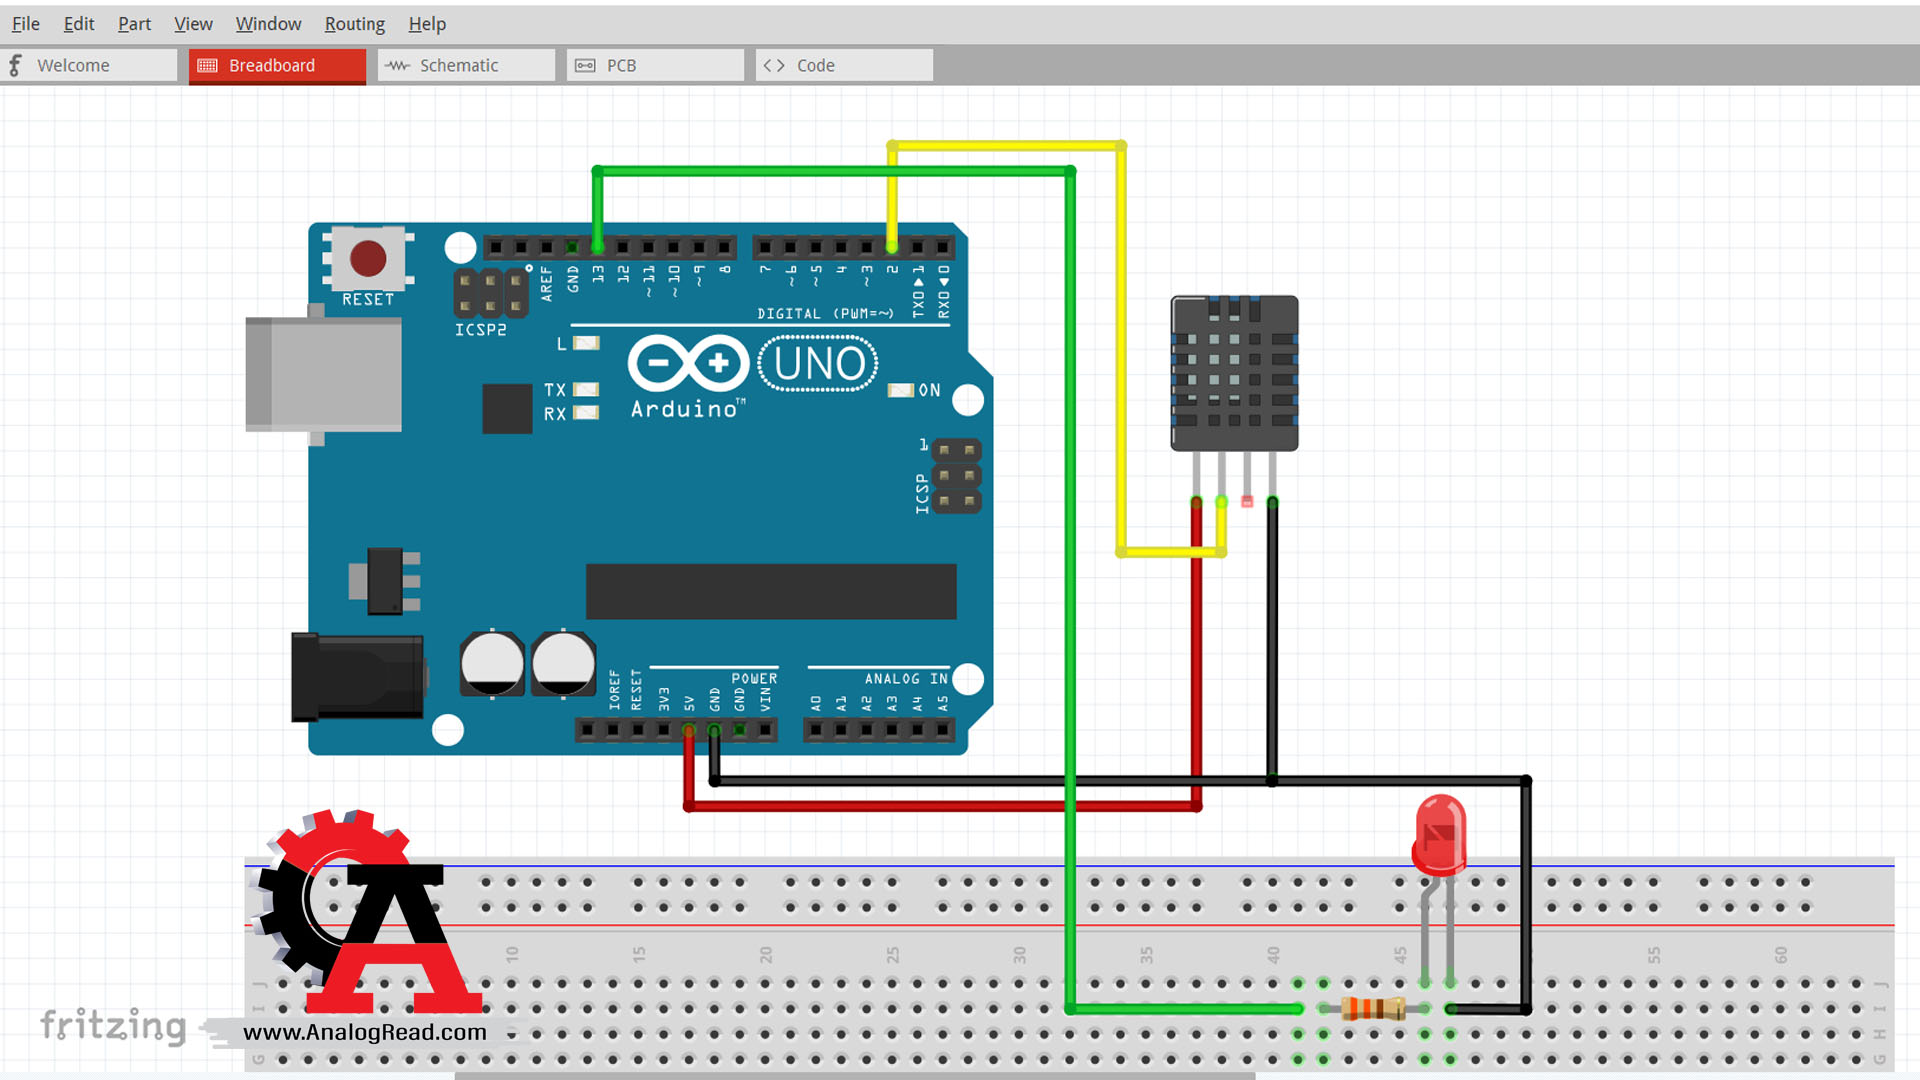Click the angle brackets icon on Code tab
The image size is (1920, 1080).
pyautogui.click(x=774, y=65)
